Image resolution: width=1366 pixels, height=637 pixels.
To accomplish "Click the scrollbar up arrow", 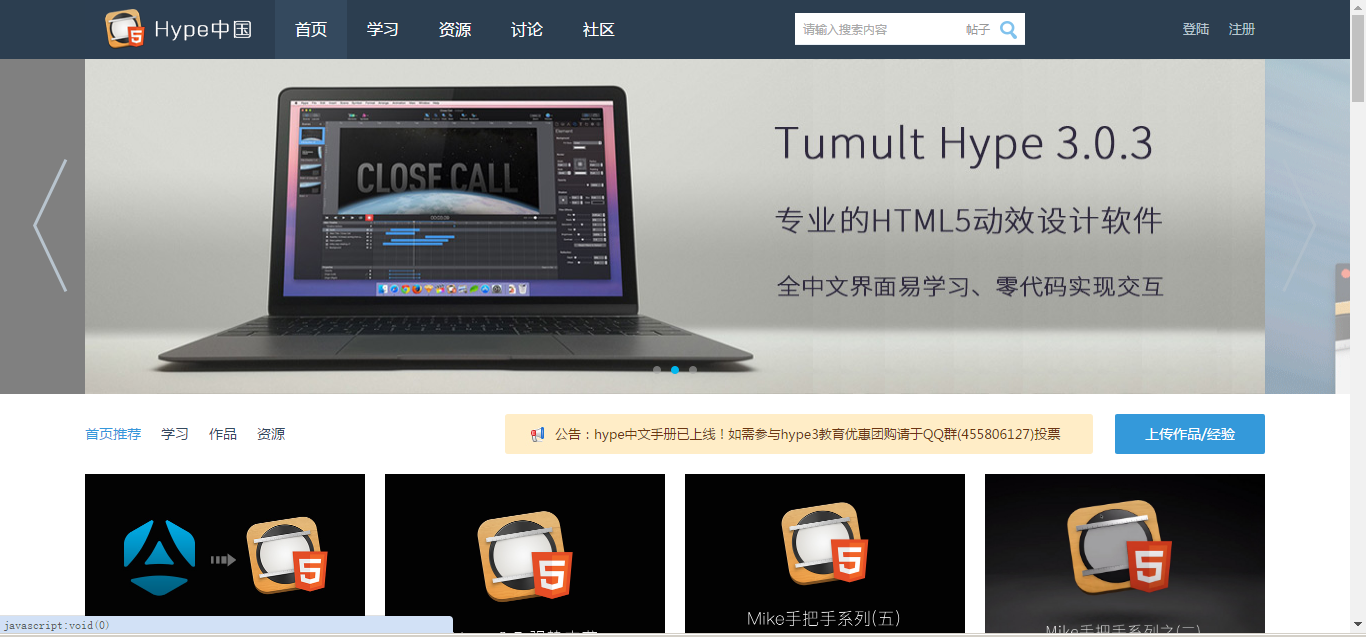I will pos(1358,7).
